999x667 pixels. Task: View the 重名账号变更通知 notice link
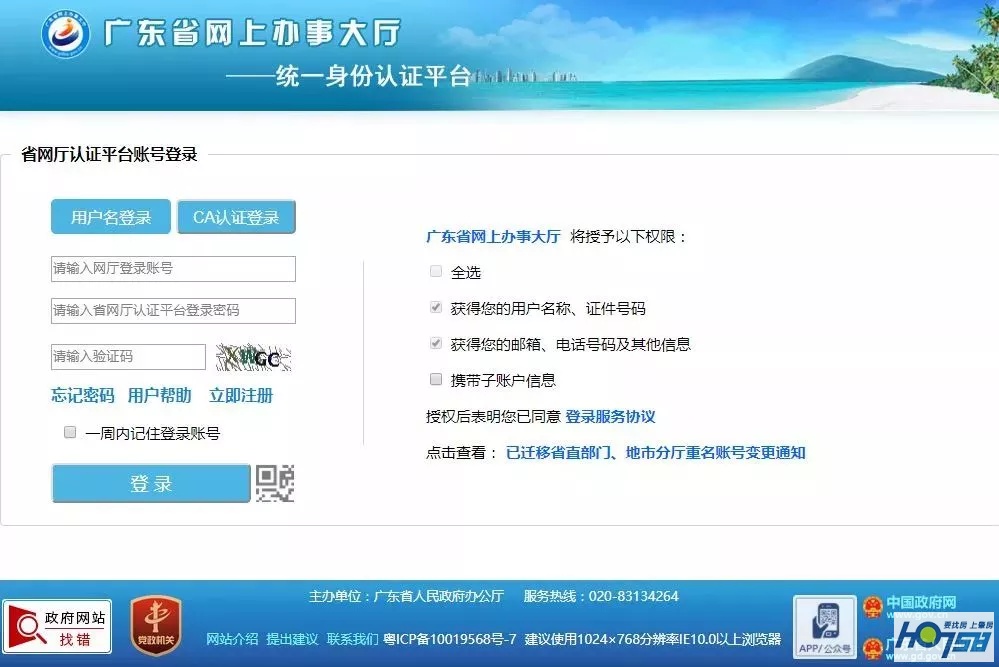[x=656, y=452]
